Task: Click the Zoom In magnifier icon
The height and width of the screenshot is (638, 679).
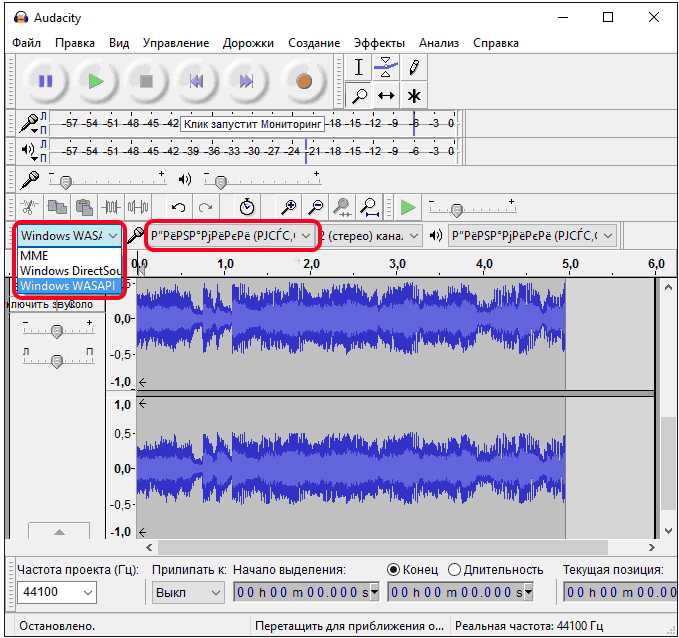Action: pos(288,207)
